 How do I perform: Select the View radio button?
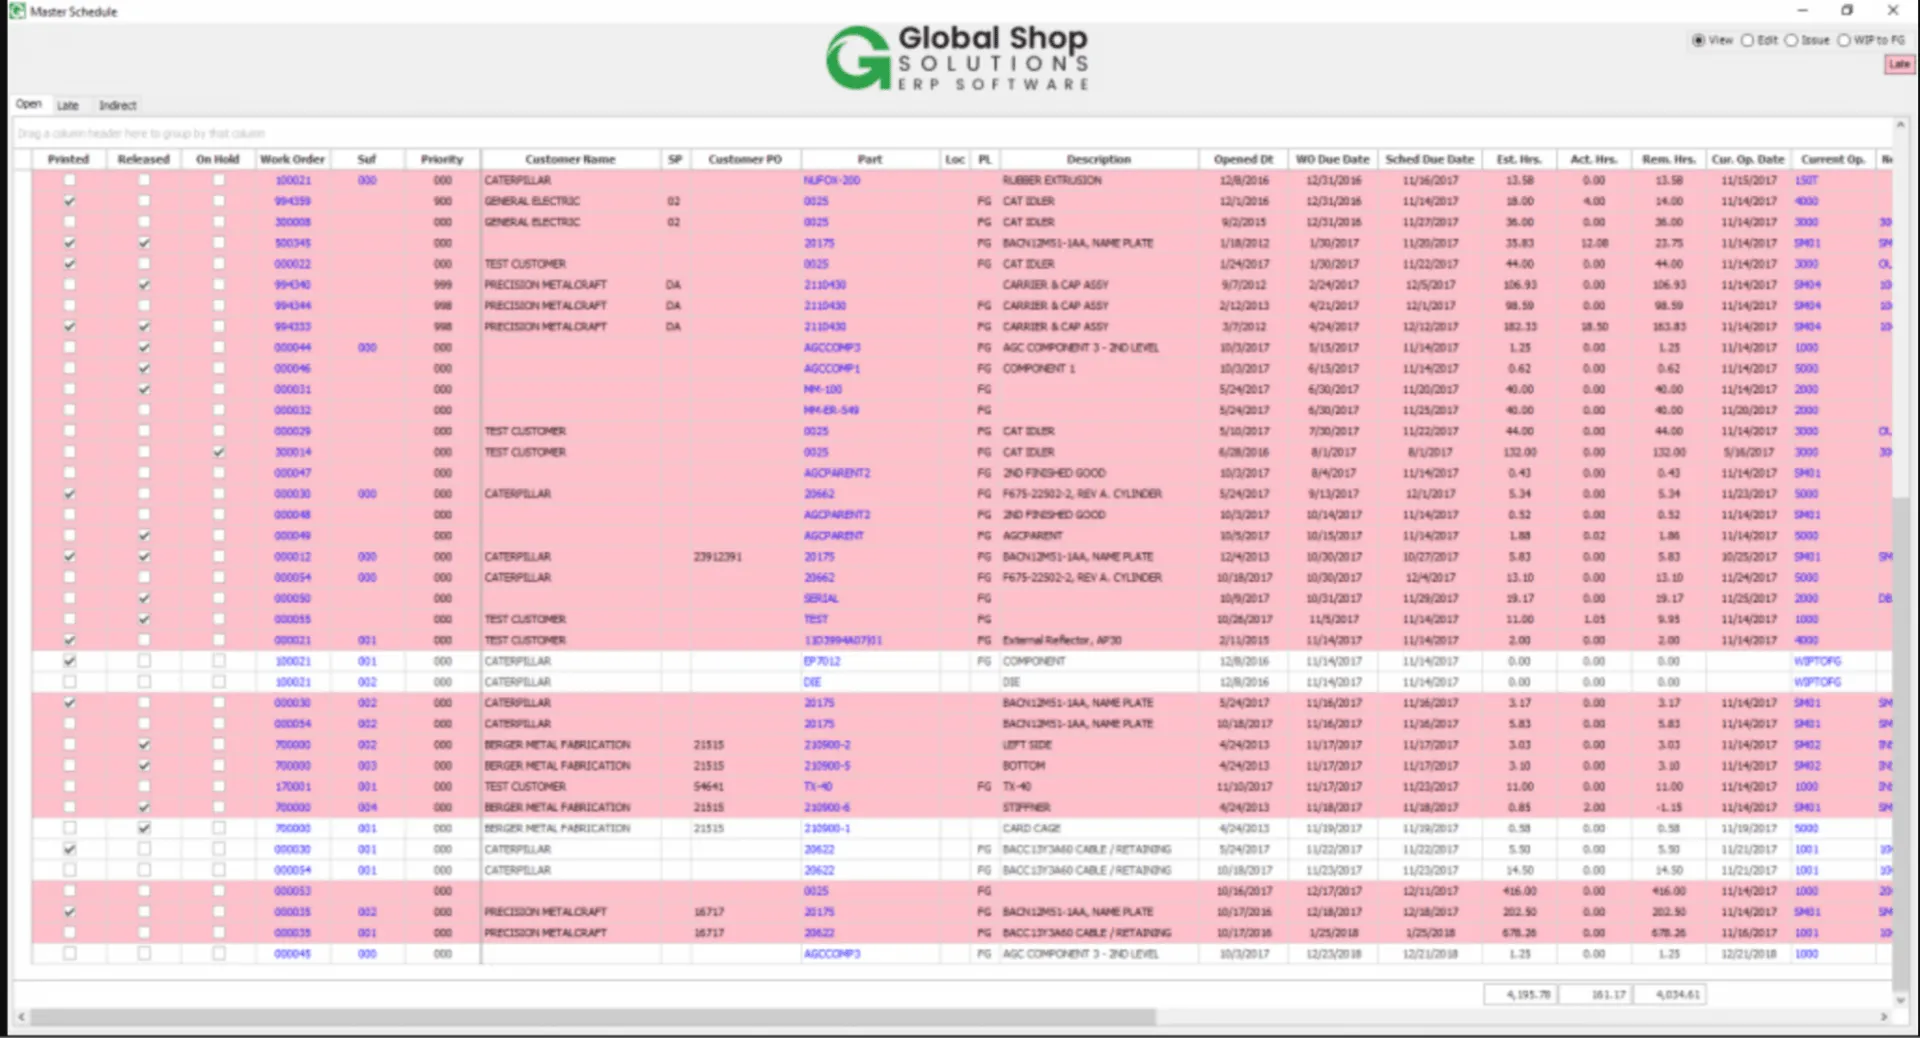point(1698,40)
